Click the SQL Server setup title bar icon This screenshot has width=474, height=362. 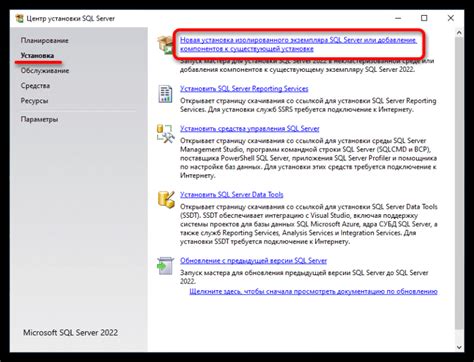click(x=19, y=18)
